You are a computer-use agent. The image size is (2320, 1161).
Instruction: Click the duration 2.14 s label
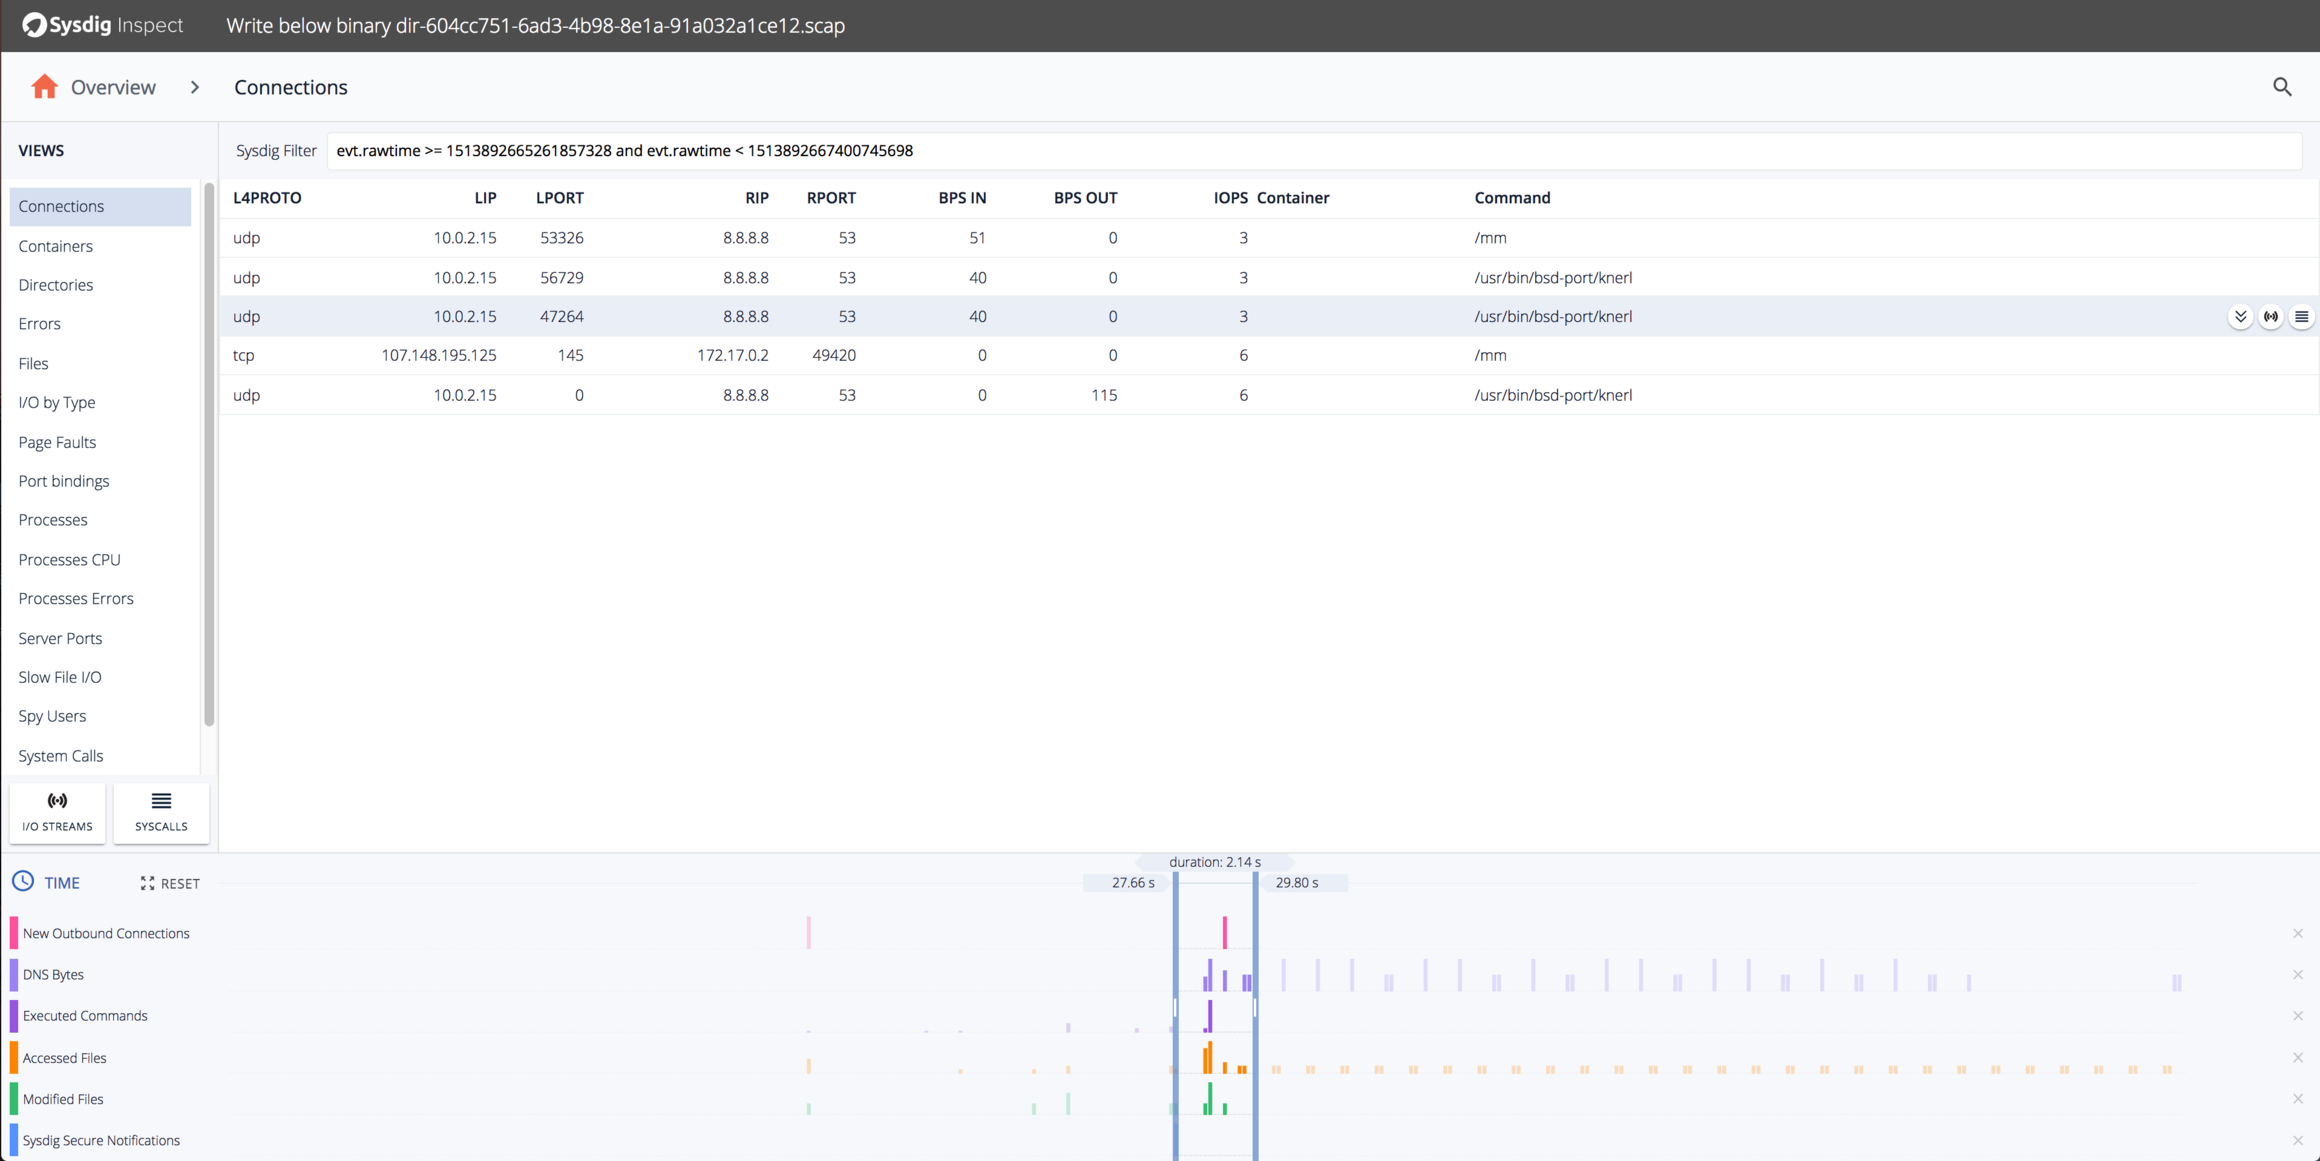1215,861
